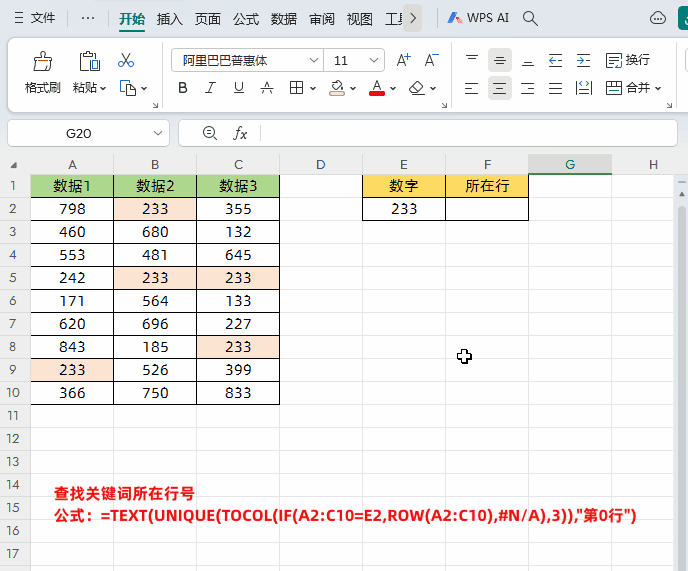Open the border style dropdown arrow
This screenshot has height=571, width=688.
(x=313, y=89)
